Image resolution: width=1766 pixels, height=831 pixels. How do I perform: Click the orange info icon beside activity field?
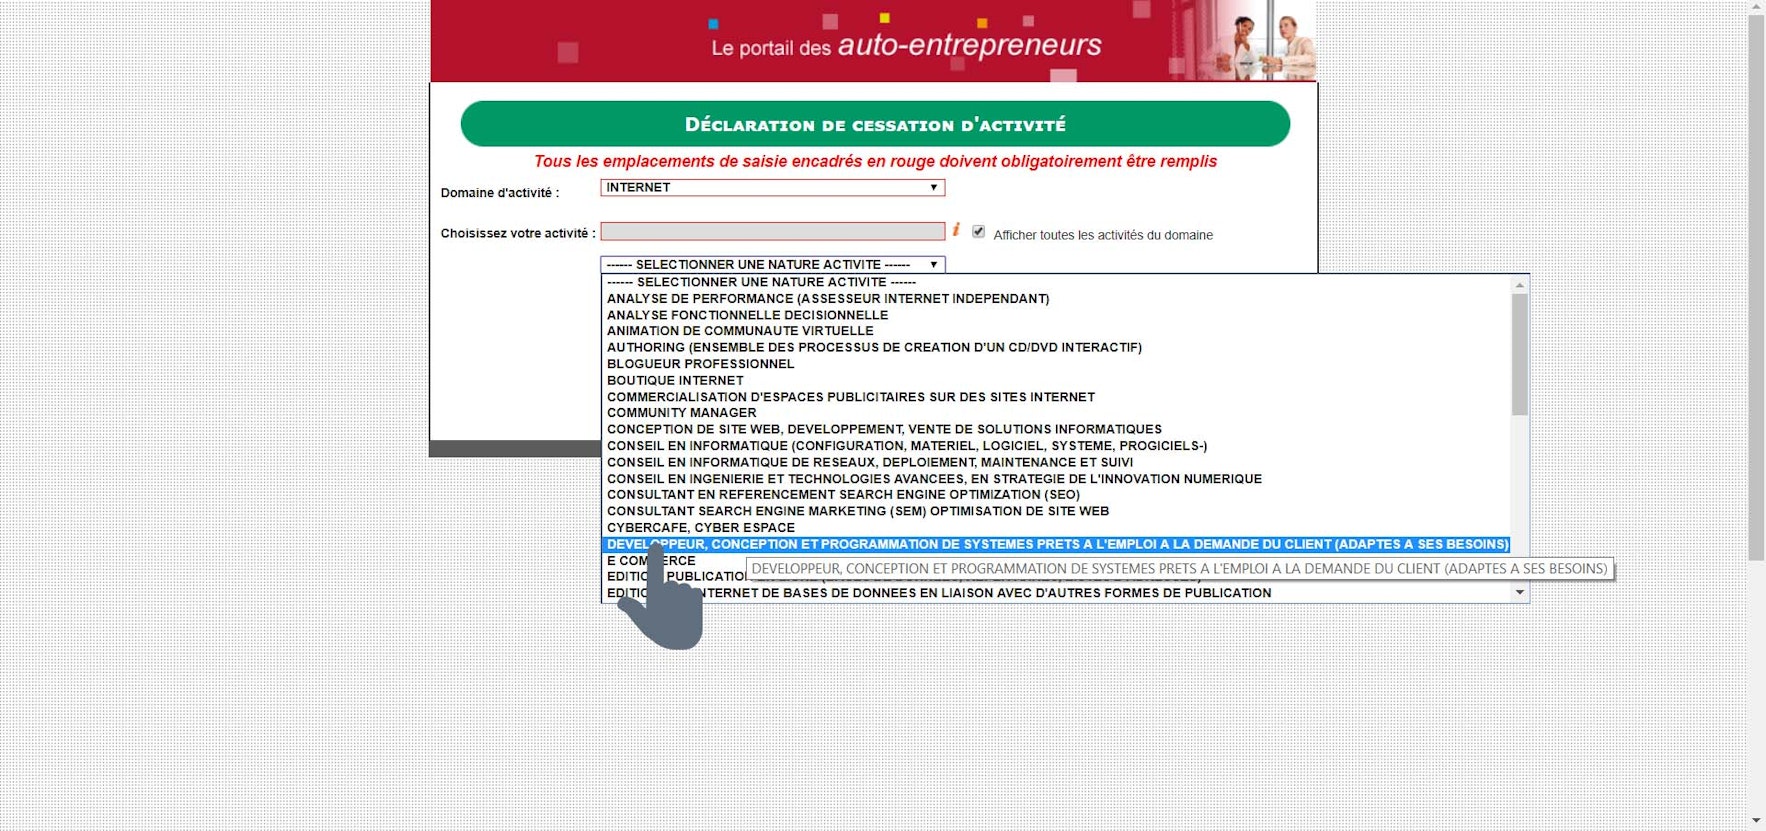956,230
